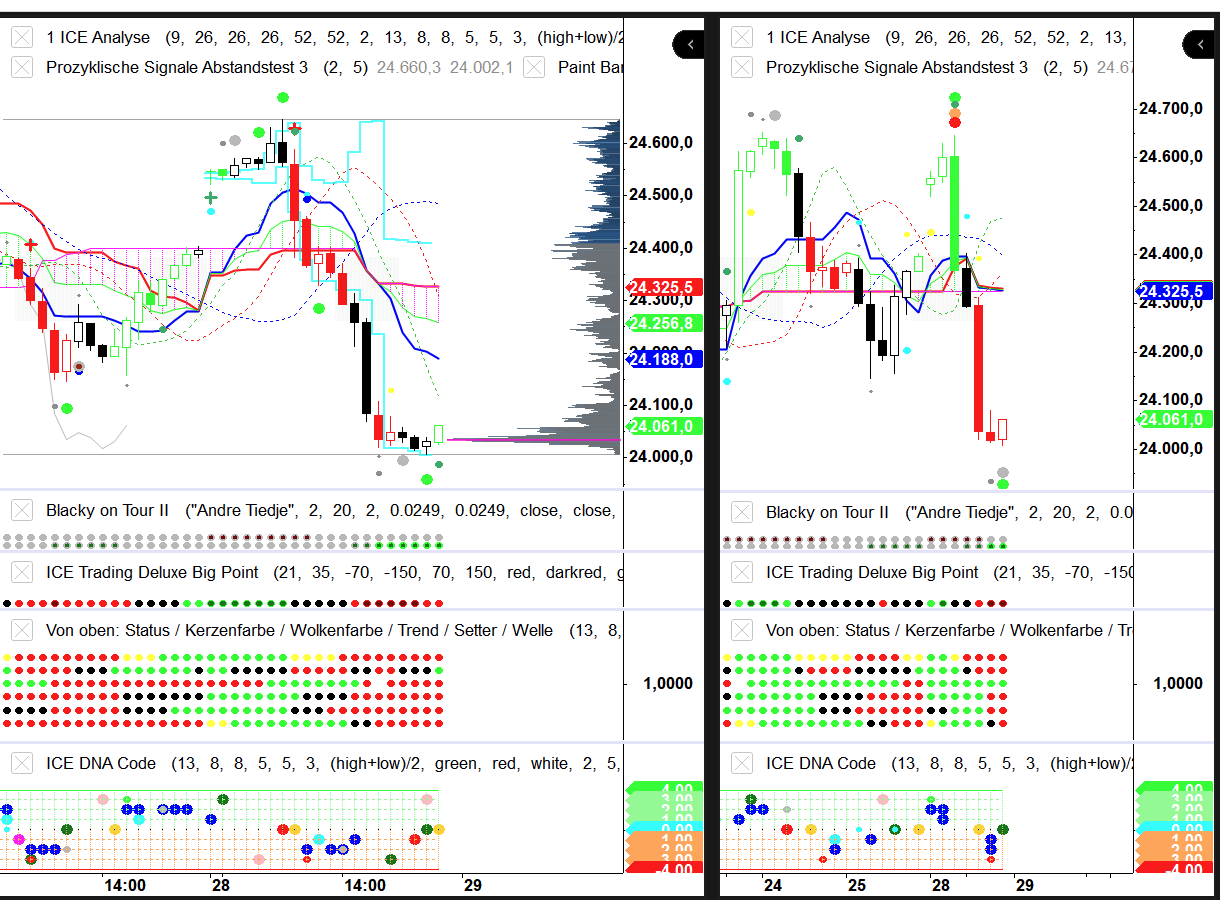1220x900 pixels.
Task: Close ICE DNA Code in right chart
Action: click(x=742, y=764)
